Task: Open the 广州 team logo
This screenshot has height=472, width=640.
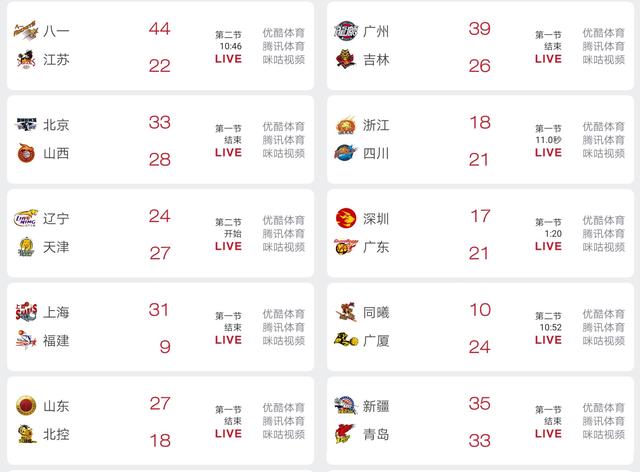Action: coord(346,31)
